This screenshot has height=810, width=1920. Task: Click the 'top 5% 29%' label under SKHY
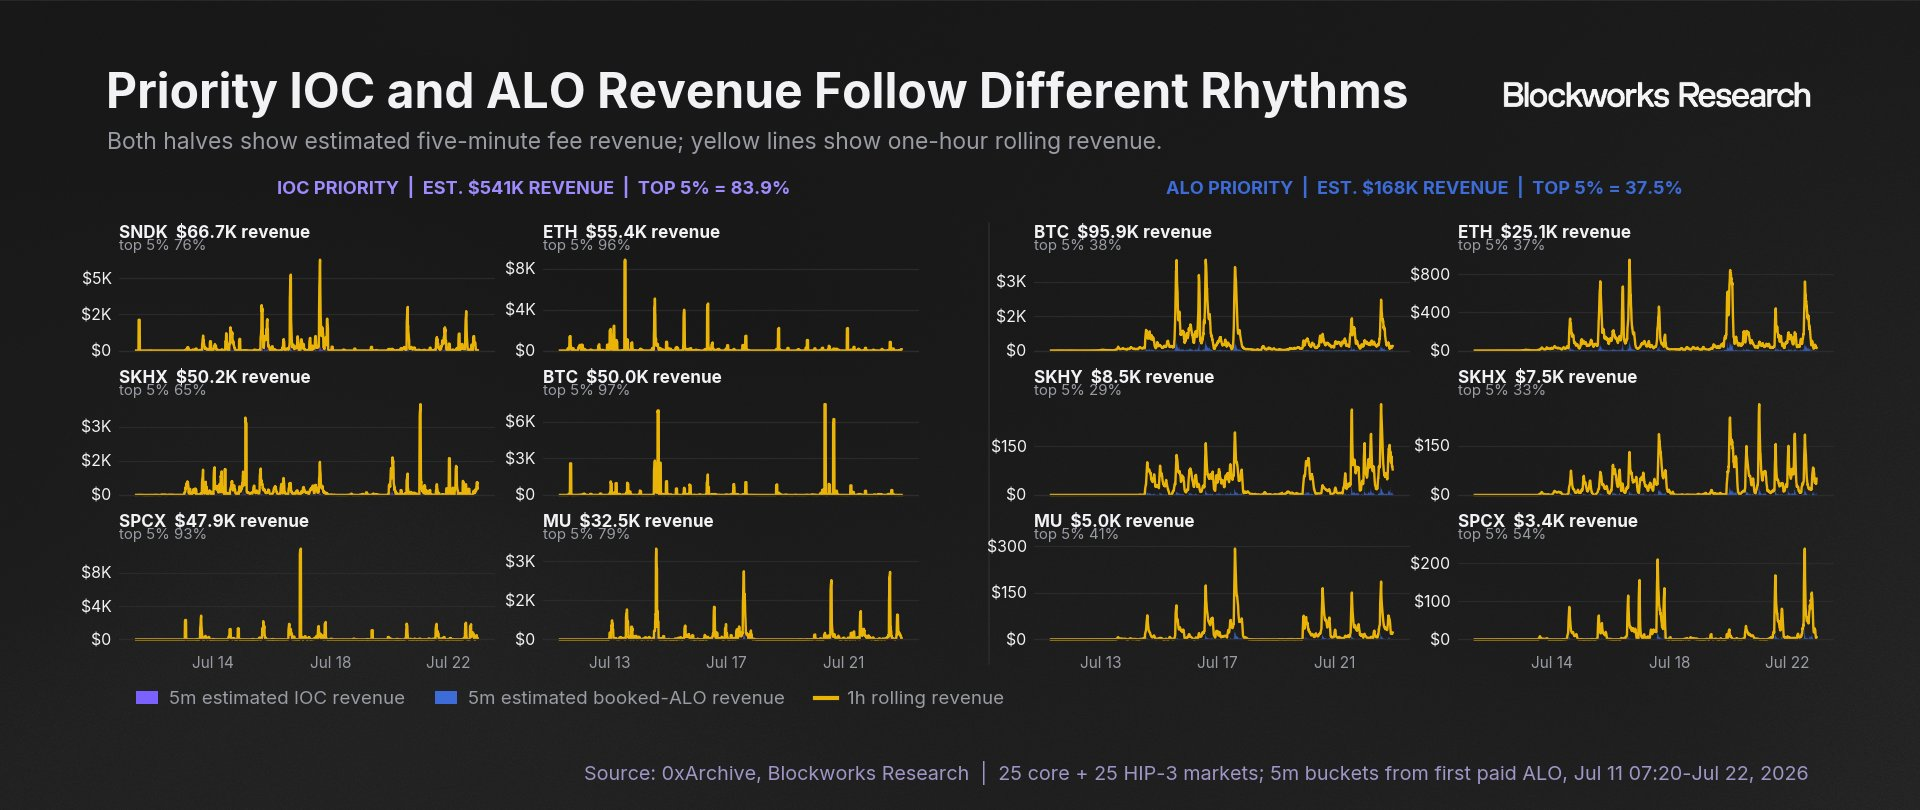(1077, 390)
